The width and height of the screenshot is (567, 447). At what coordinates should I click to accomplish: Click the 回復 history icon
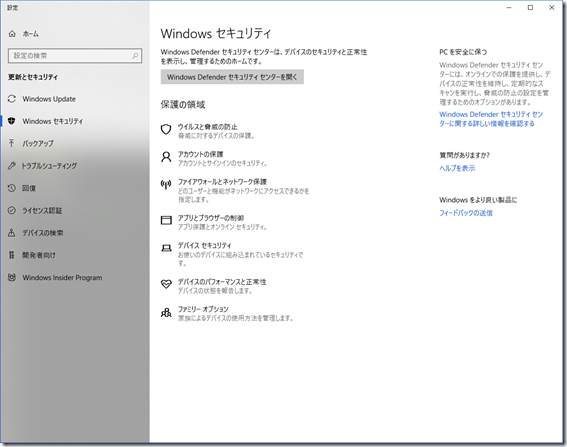(x=12, y=188)
